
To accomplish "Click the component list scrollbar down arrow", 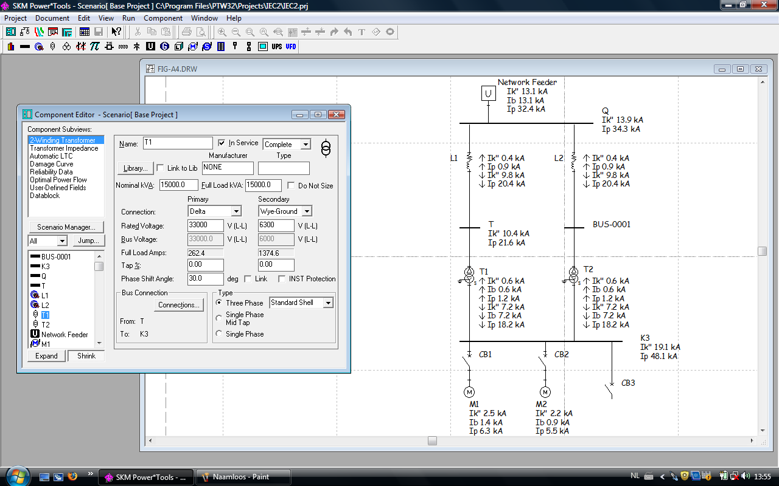I will 99,343.
